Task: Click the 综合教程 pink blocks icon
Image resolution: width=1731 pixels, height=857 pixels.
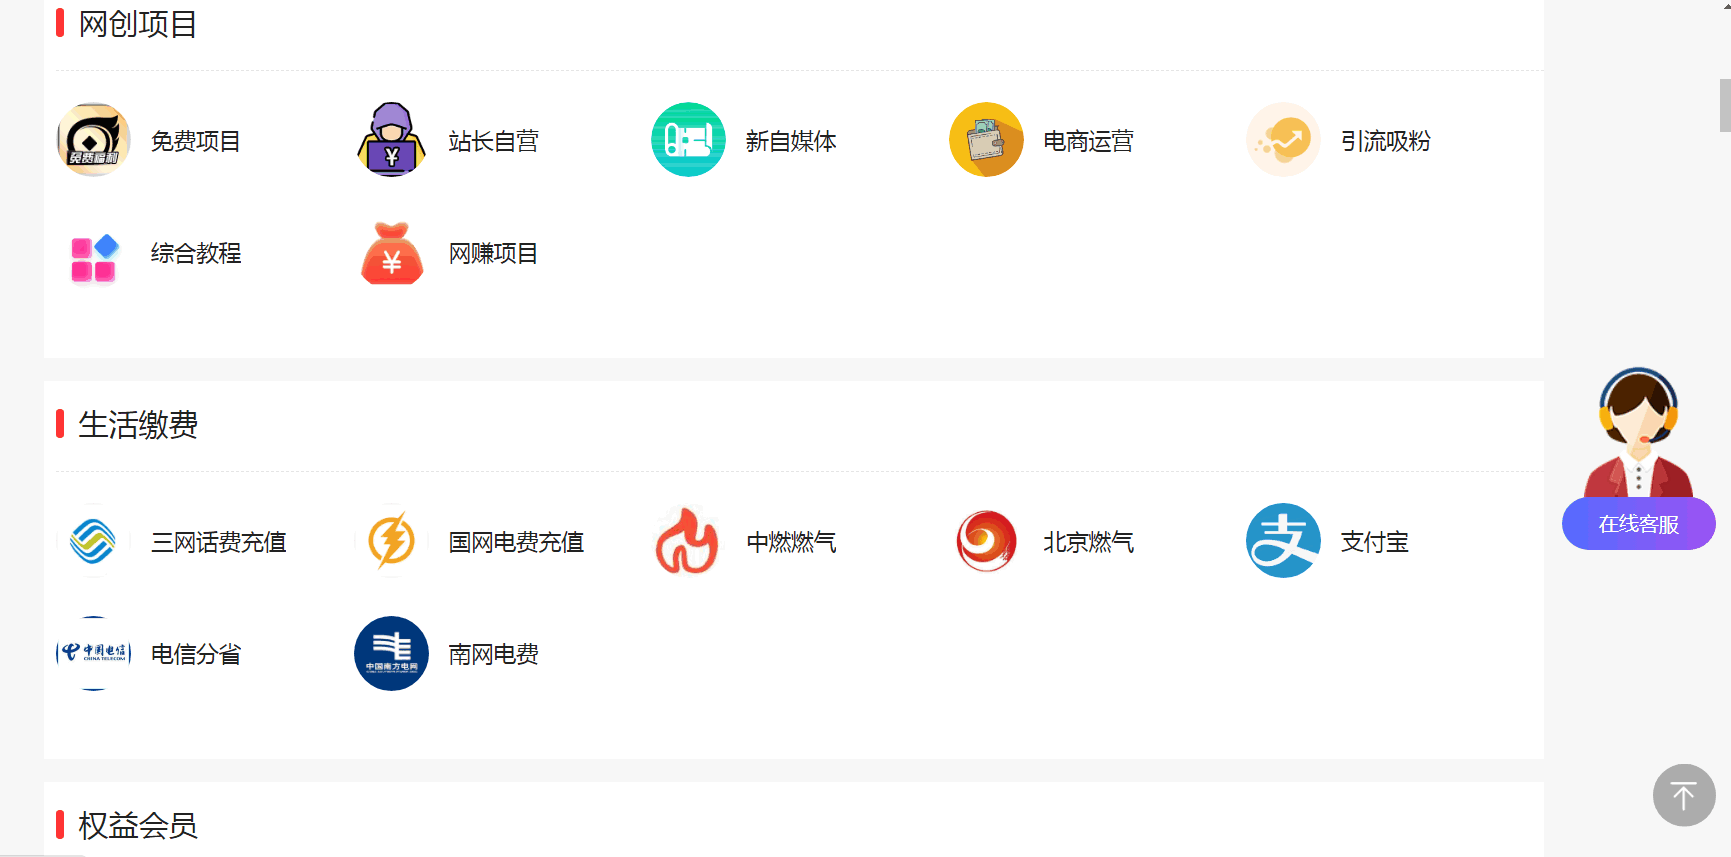Action: pos(93,254)
